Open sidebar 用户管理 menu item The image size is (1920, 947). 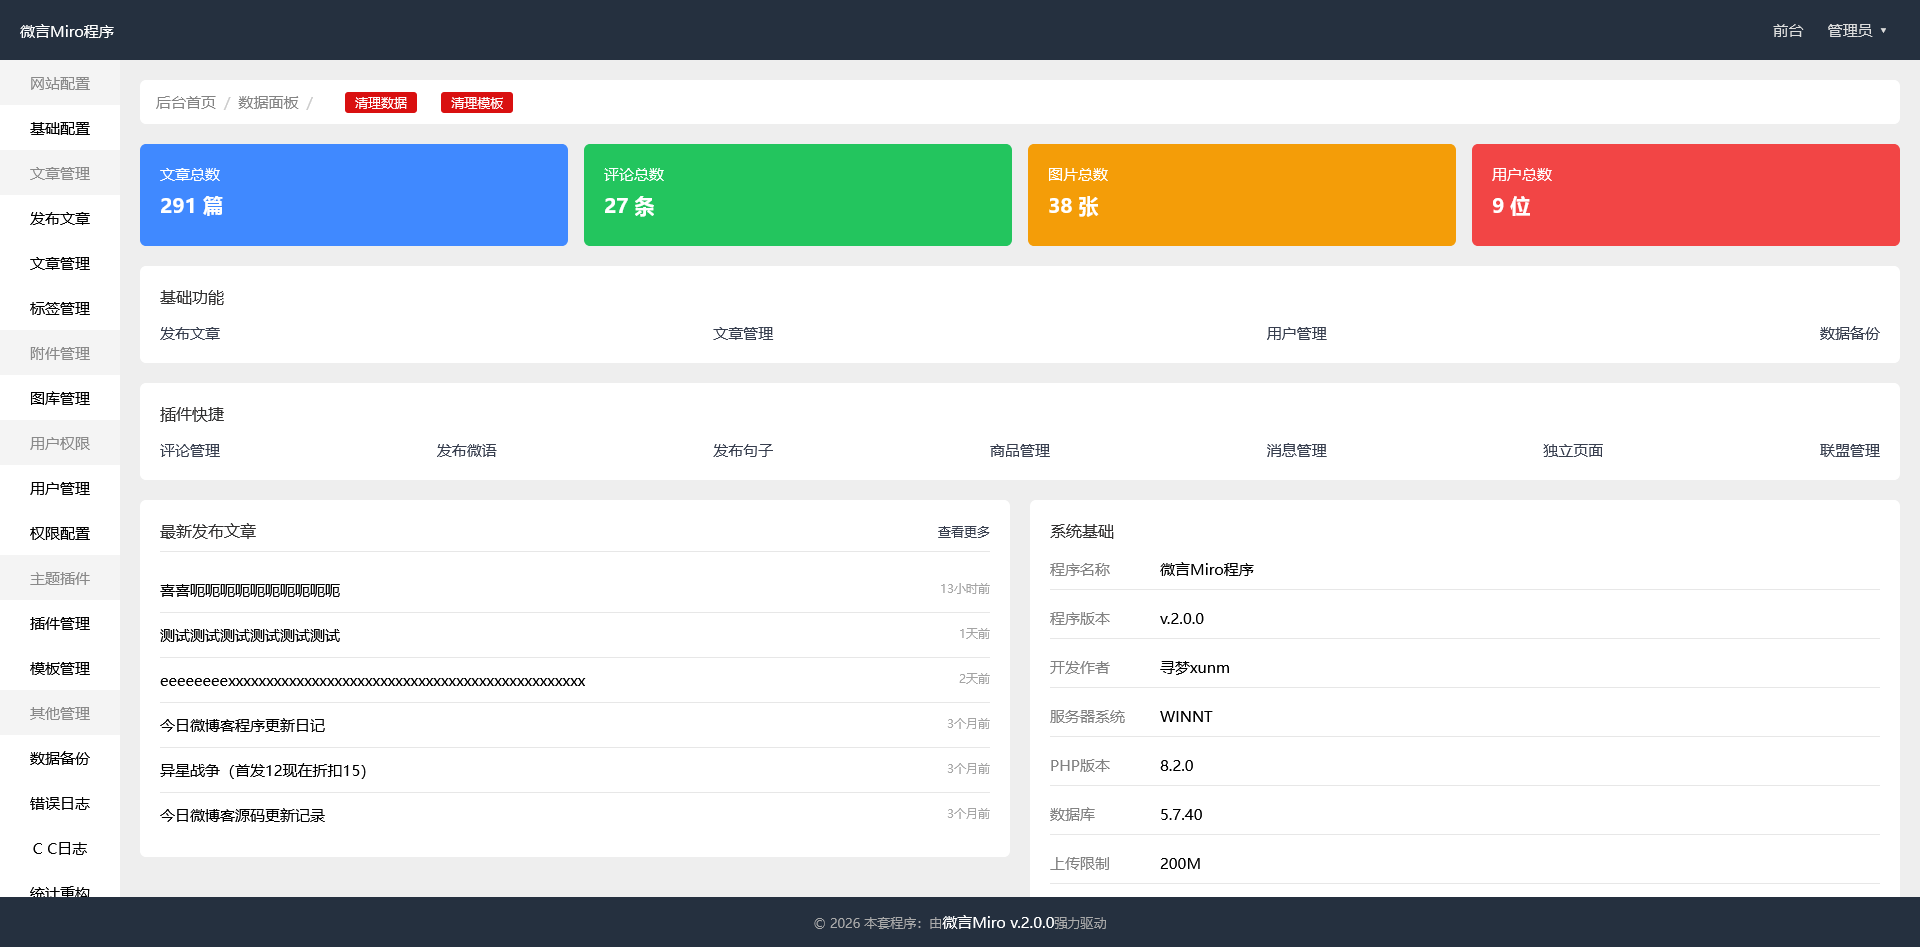(x=60, y=488)
